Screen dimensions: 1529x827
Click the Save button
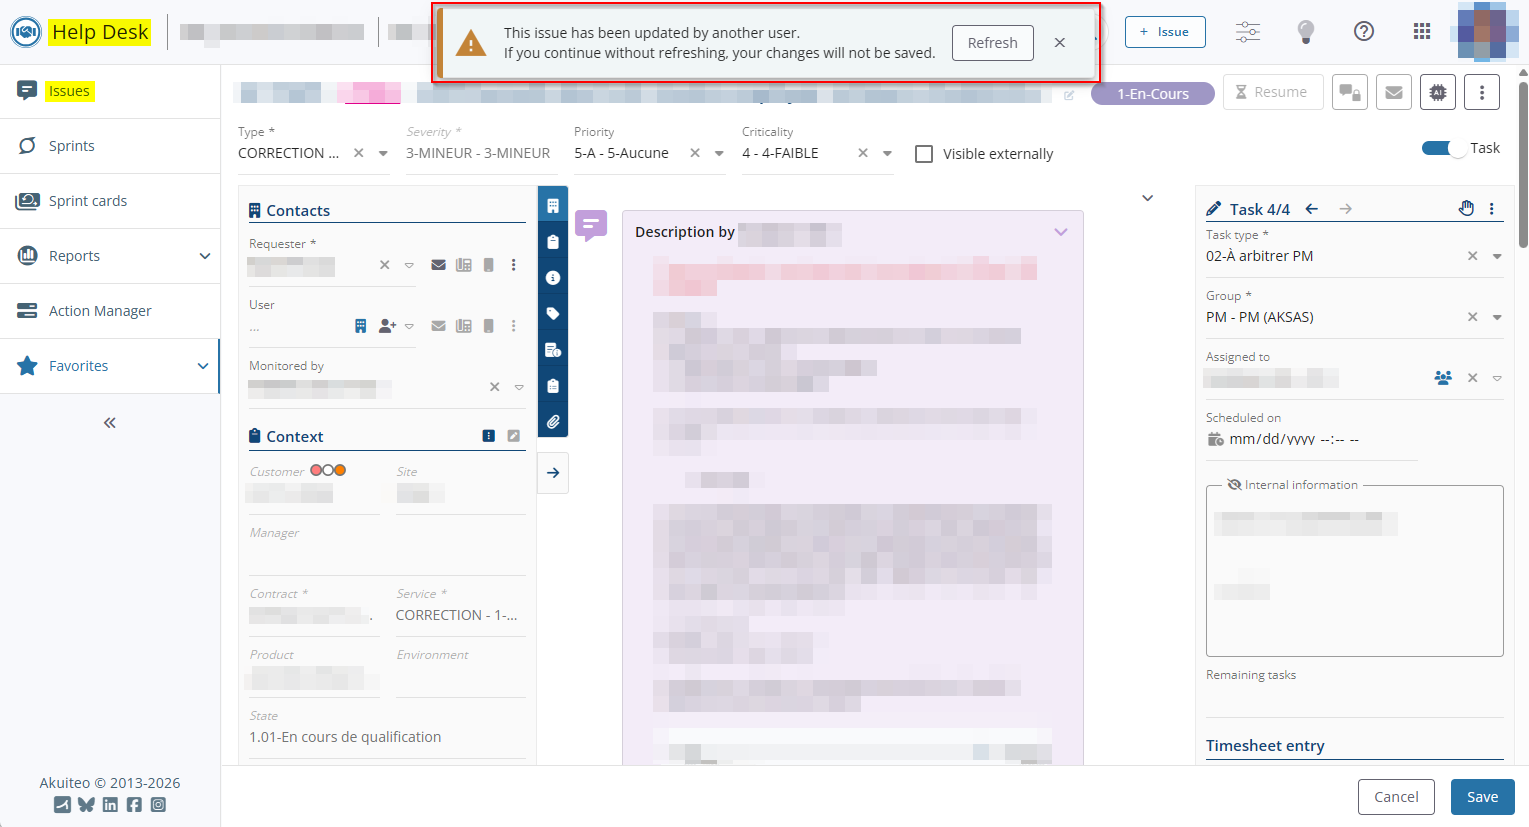pos(1482,797)
